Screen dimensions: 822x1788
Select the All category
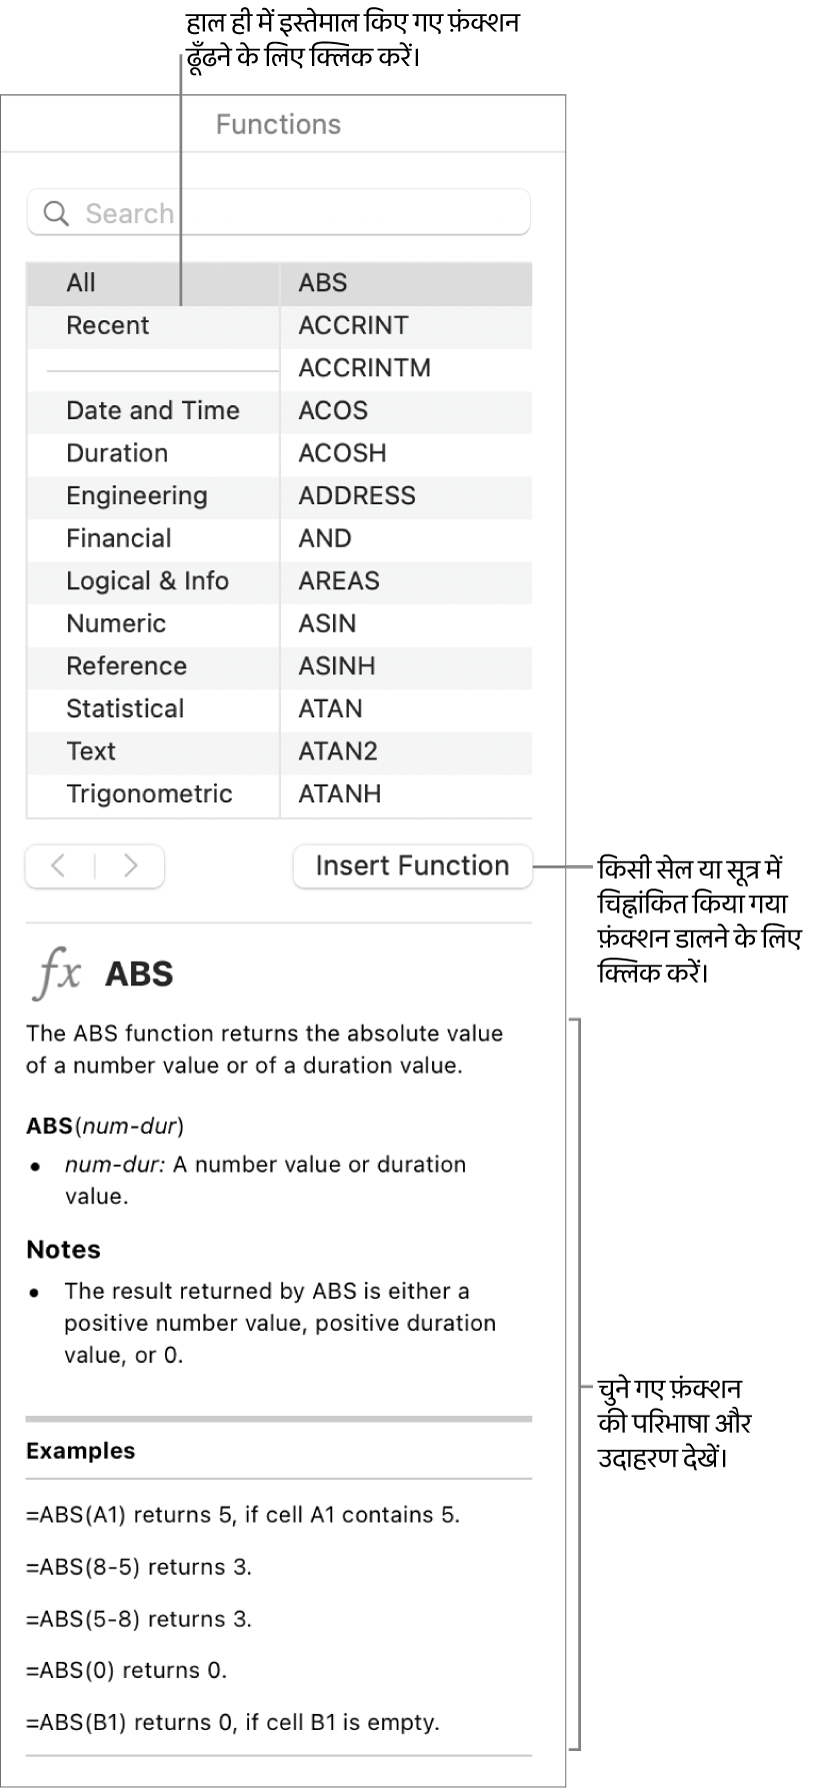(81, 283)
